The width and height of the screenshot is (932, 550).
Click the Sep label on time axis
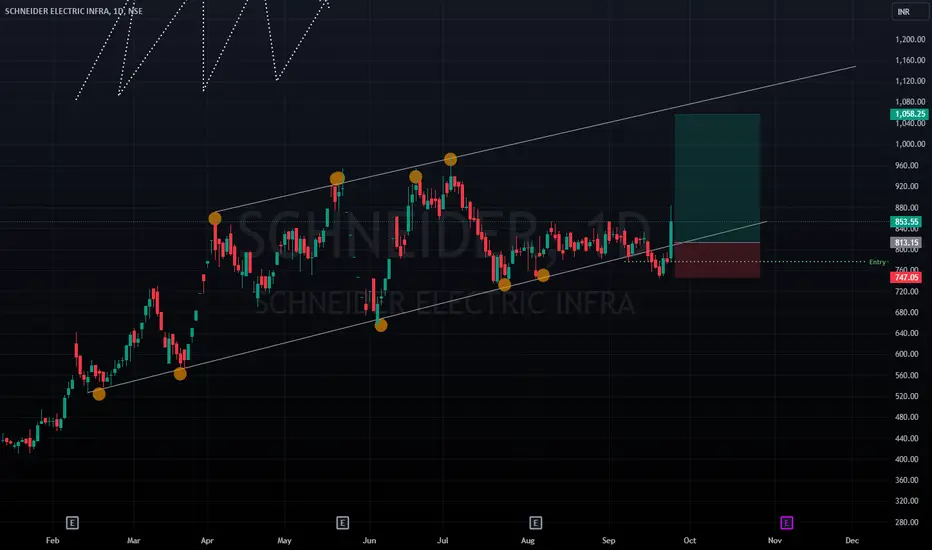click(608, 540)
